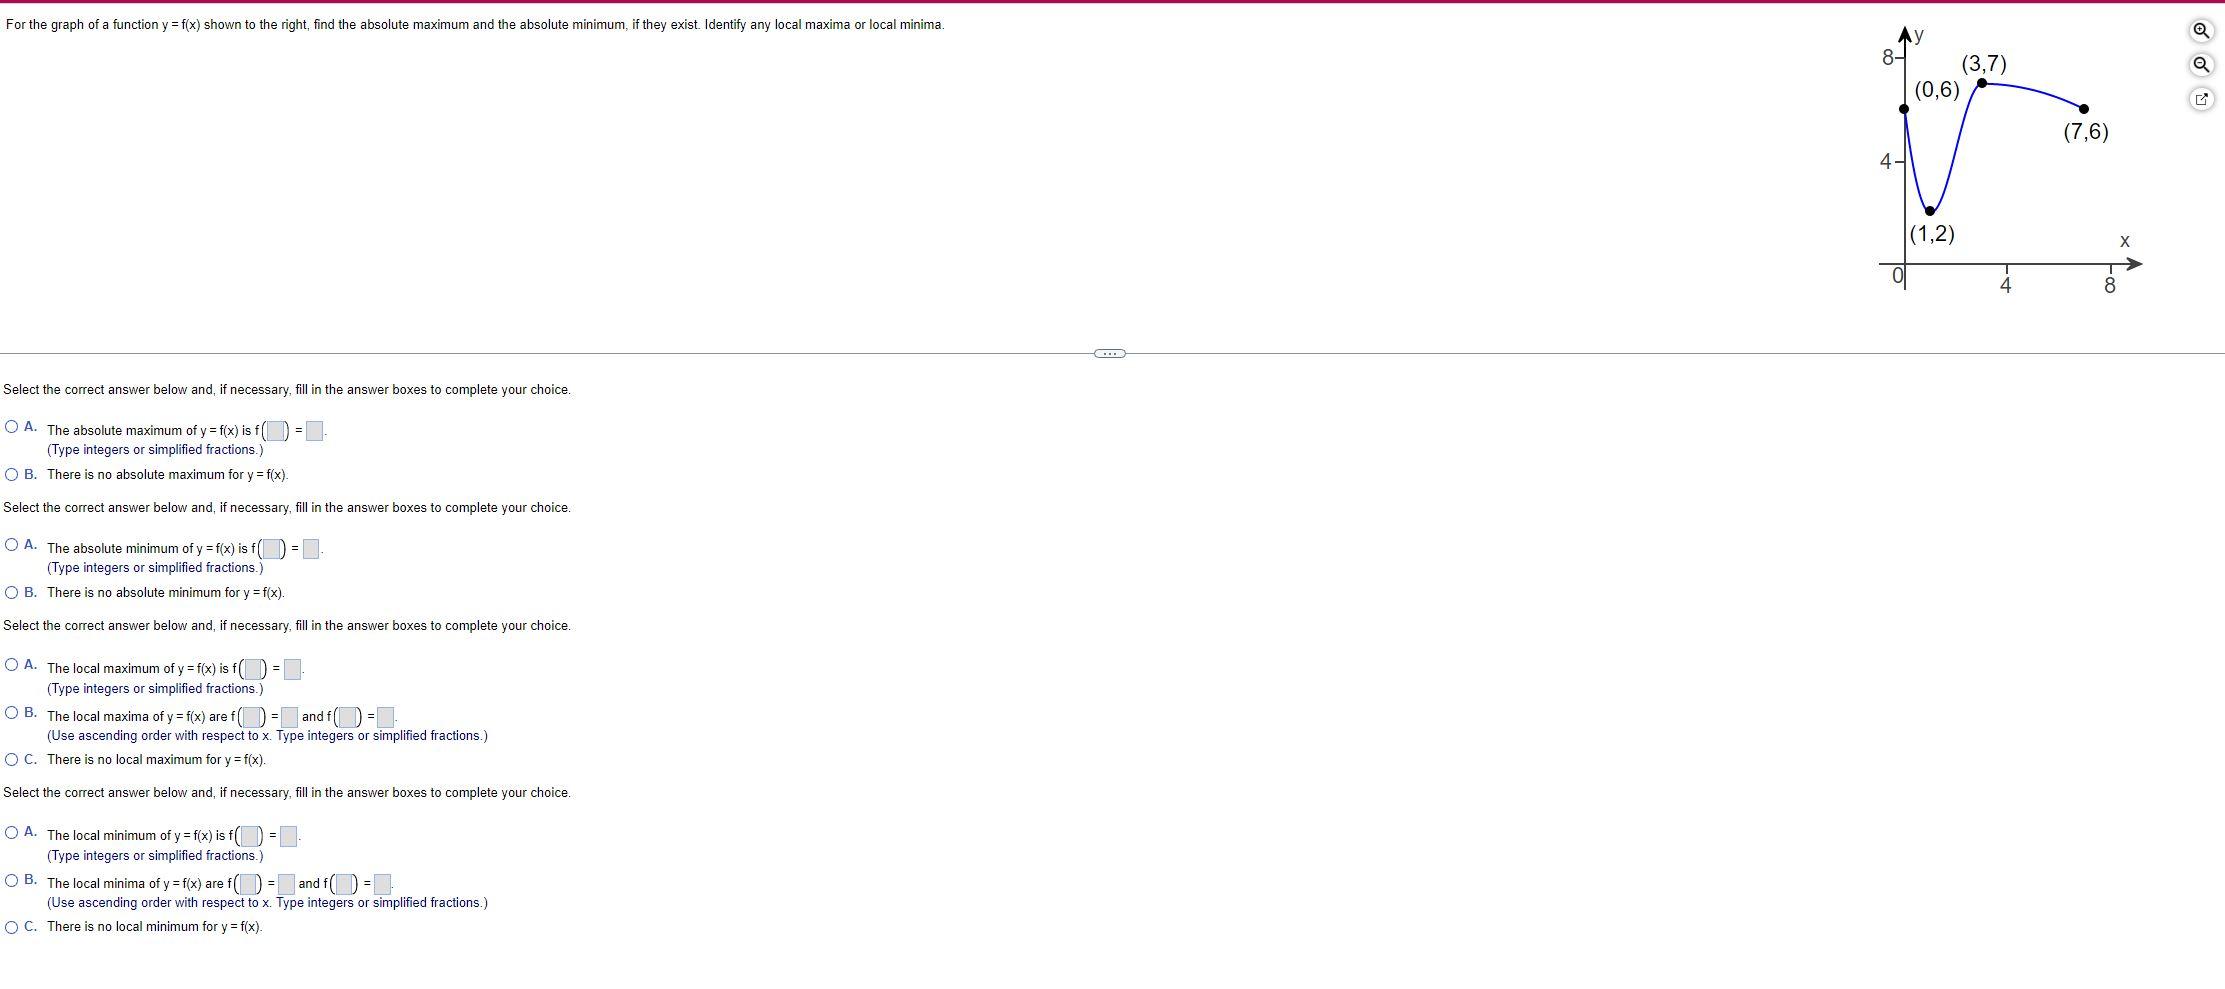Image resolution: width=2225 pixels, height=989 pixels.
Task: Open graph in a new window
Action: click(x=2201, y=99)
